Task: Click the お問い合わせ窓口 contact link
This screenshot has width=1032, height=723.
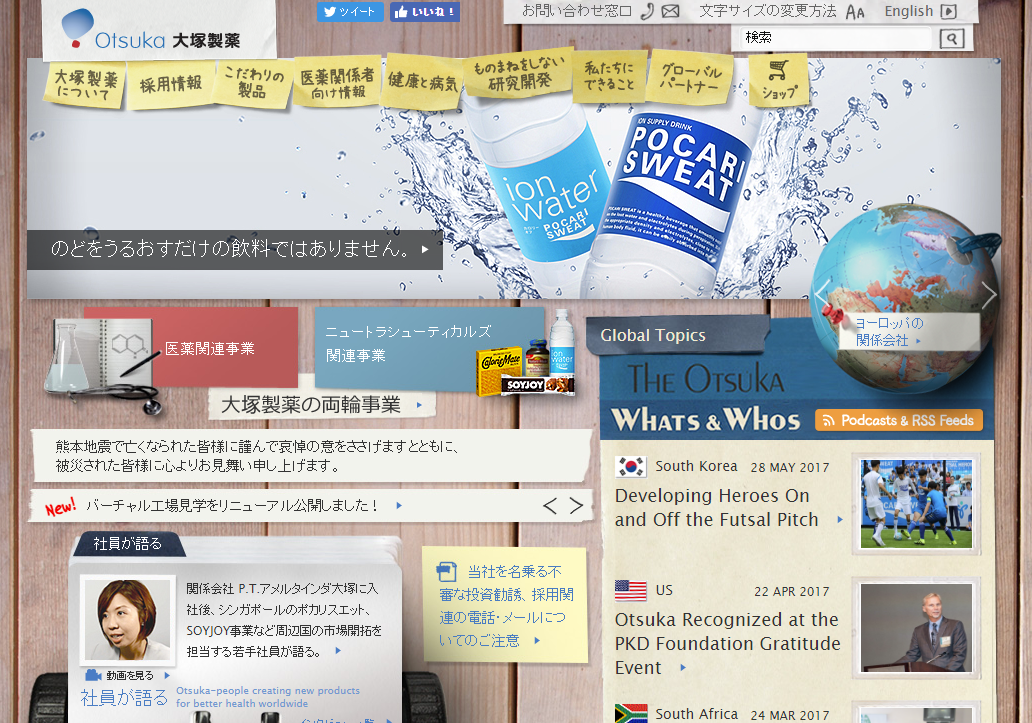Action: (577, 11)
